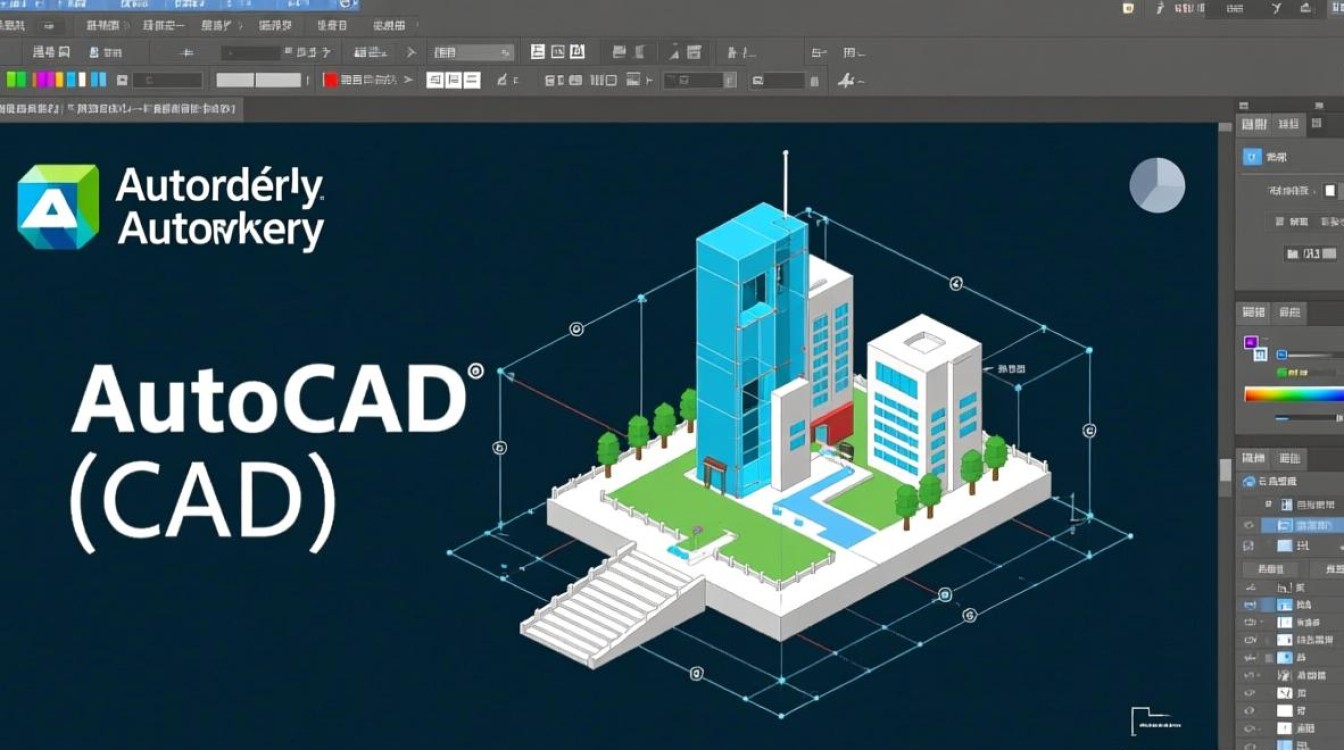The image size is (1344, 750).
Task: Toggle the eye icon of highlighted layer row
Action: [1249, 525]
